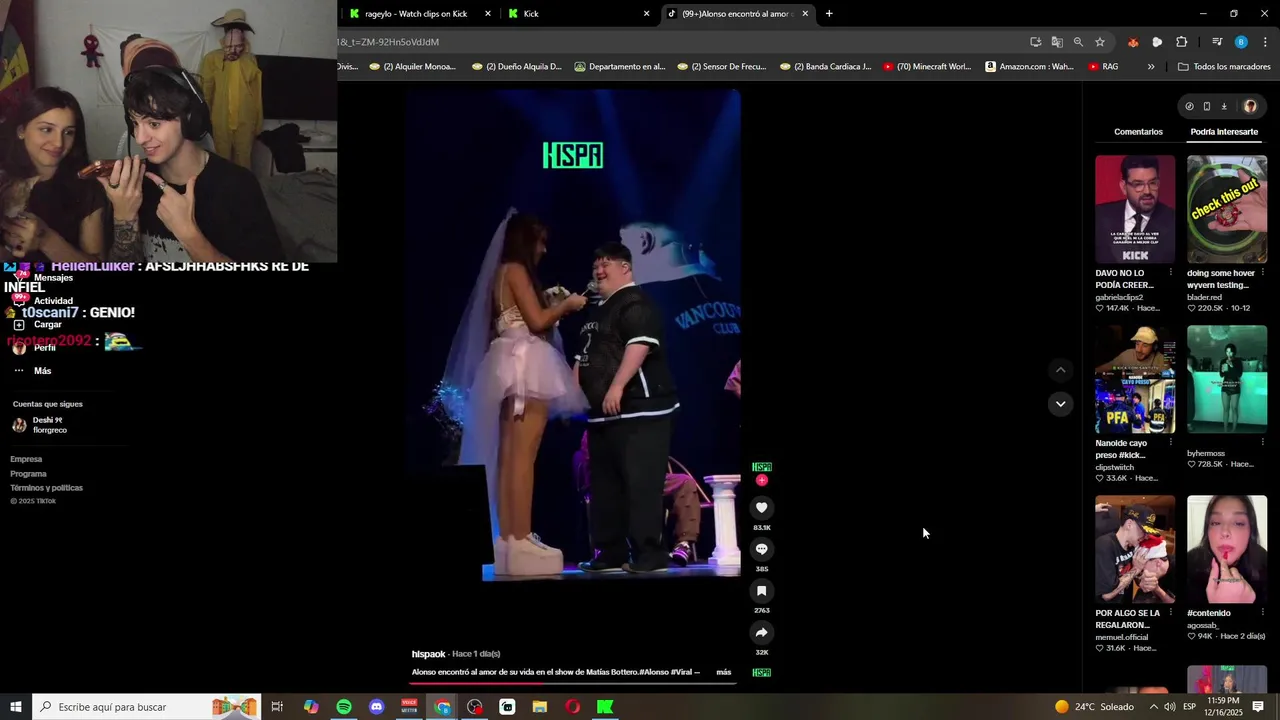The image size is (1280, 720).
Task: Open byhermoss video thumbnail
Action: [x=1227, y=379]
